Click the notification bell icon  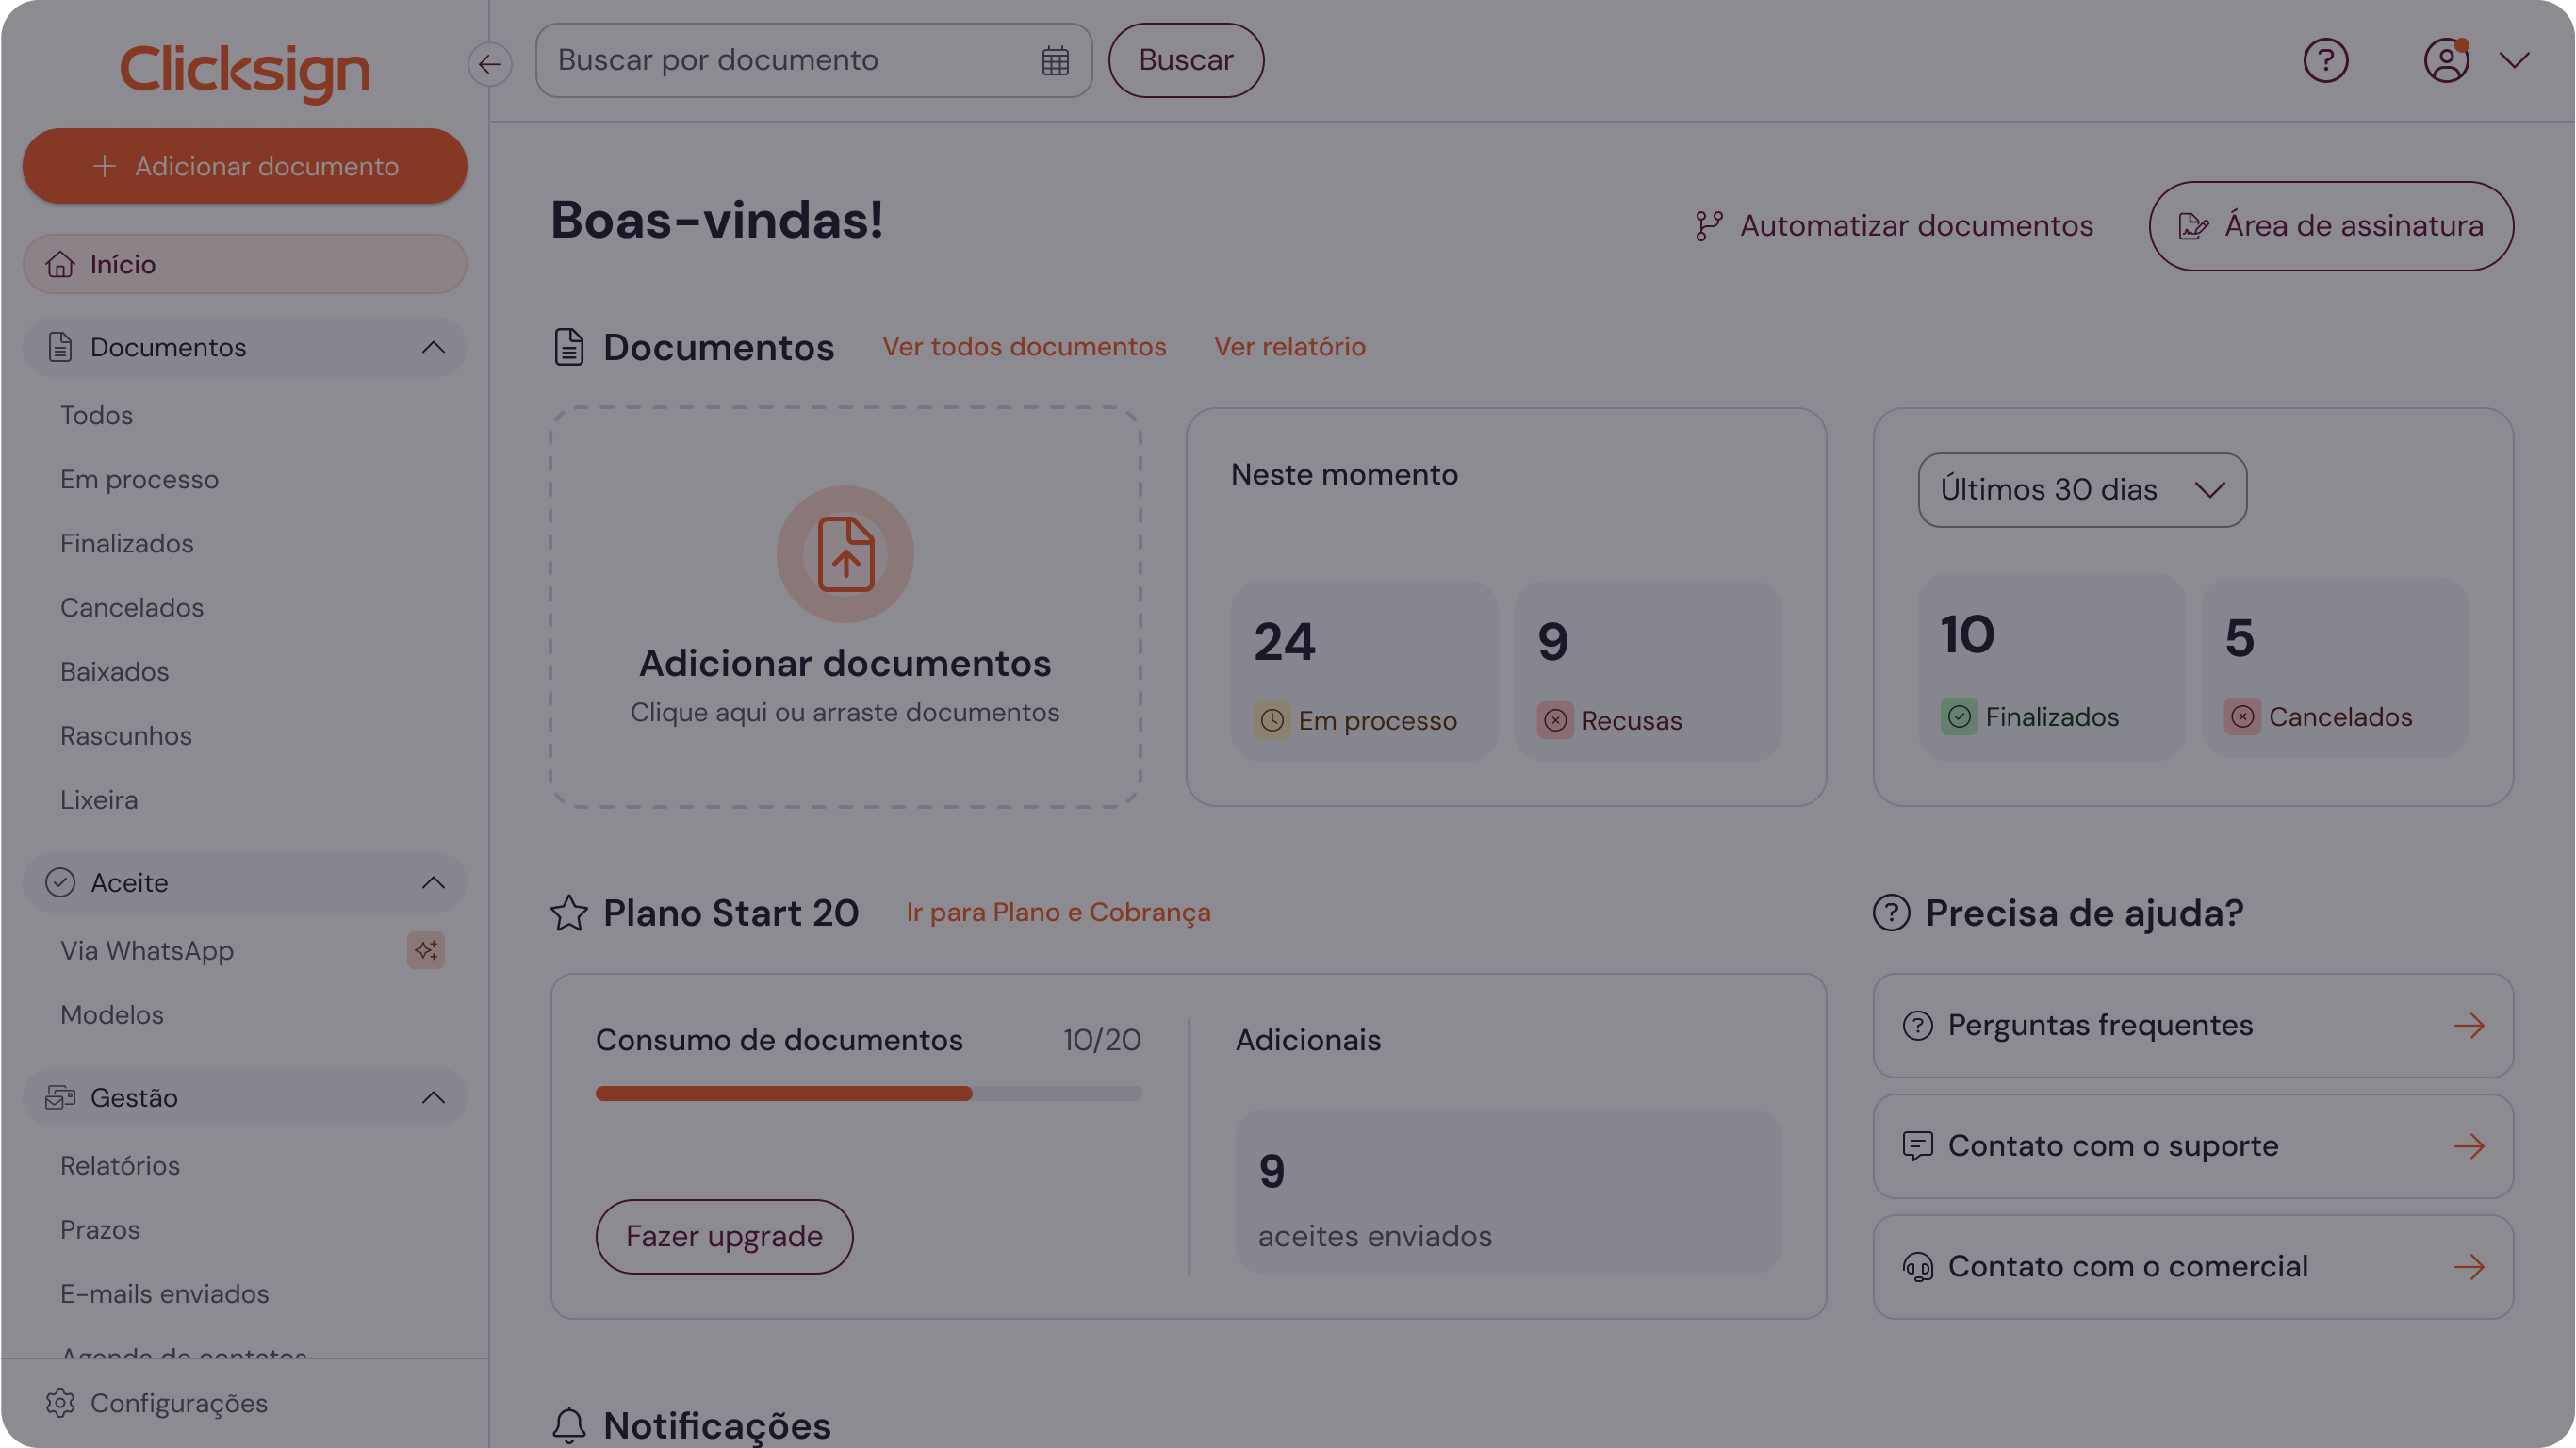pyautogui.click(x=570, y=1424)
